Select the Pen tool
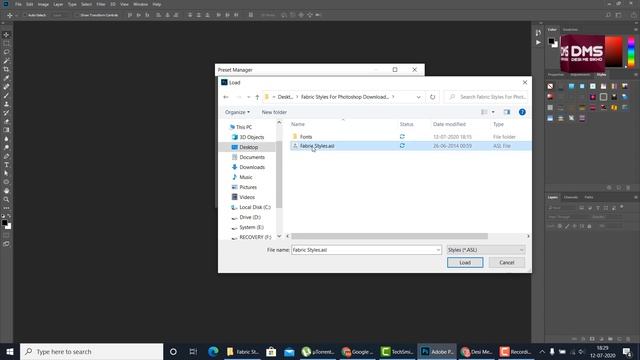The width and height of the screenshot is (640, 360). (x=6, y=156)
